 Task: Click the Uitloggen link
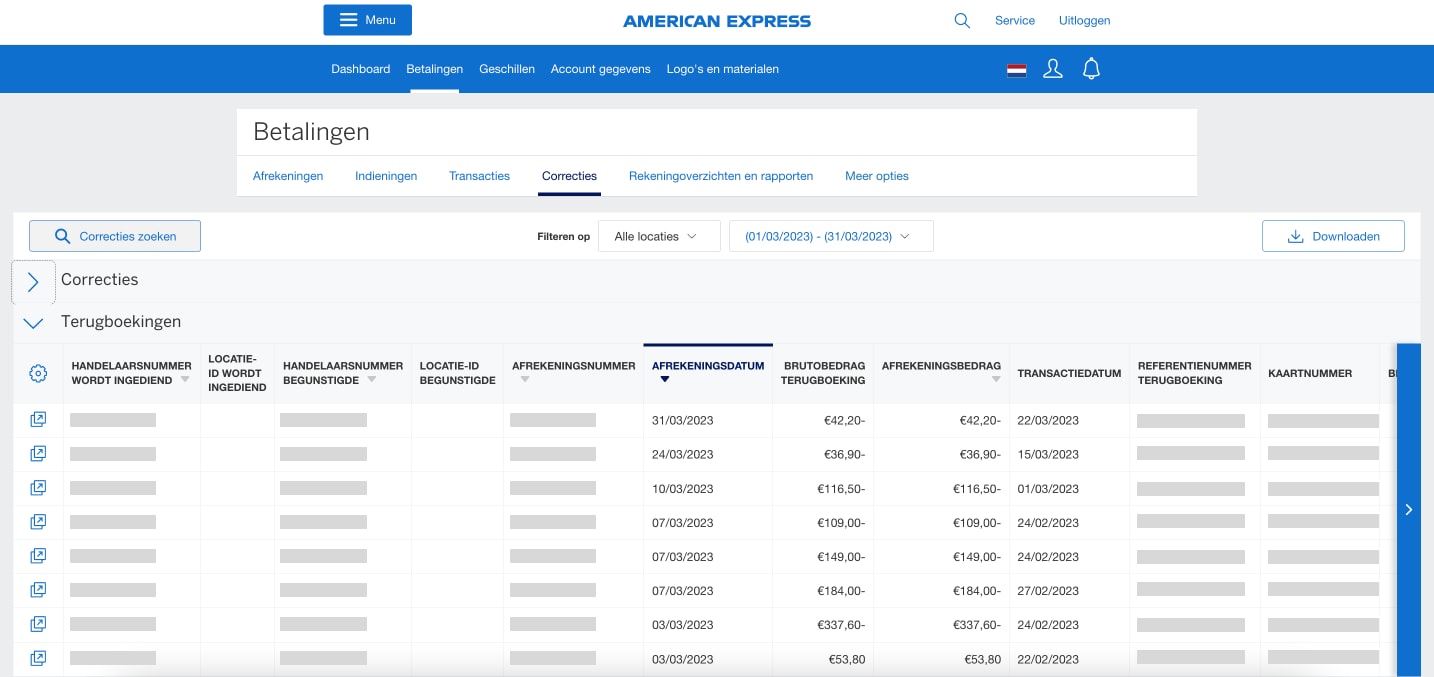pyautogui.click(x=1084, y=20)
